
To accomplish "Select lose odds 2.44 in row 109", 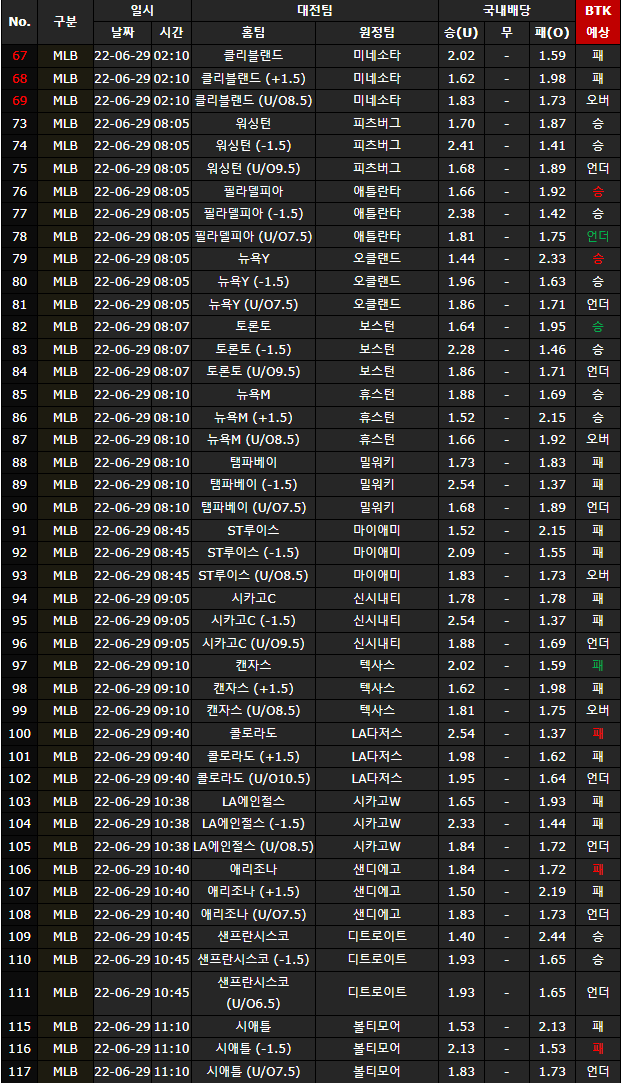I will pyautogui.click(x=552, y=937).
